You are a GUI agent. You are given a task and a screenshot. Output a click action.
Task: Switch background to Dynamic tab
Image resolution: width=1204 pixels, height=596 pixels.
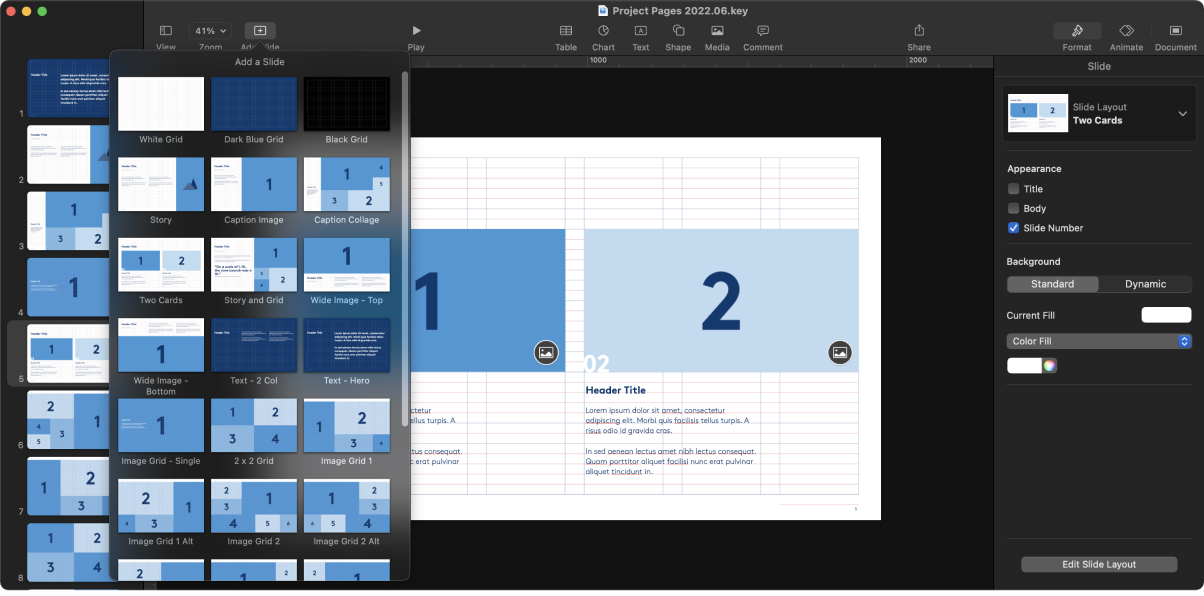click(x=1145, y=283)
